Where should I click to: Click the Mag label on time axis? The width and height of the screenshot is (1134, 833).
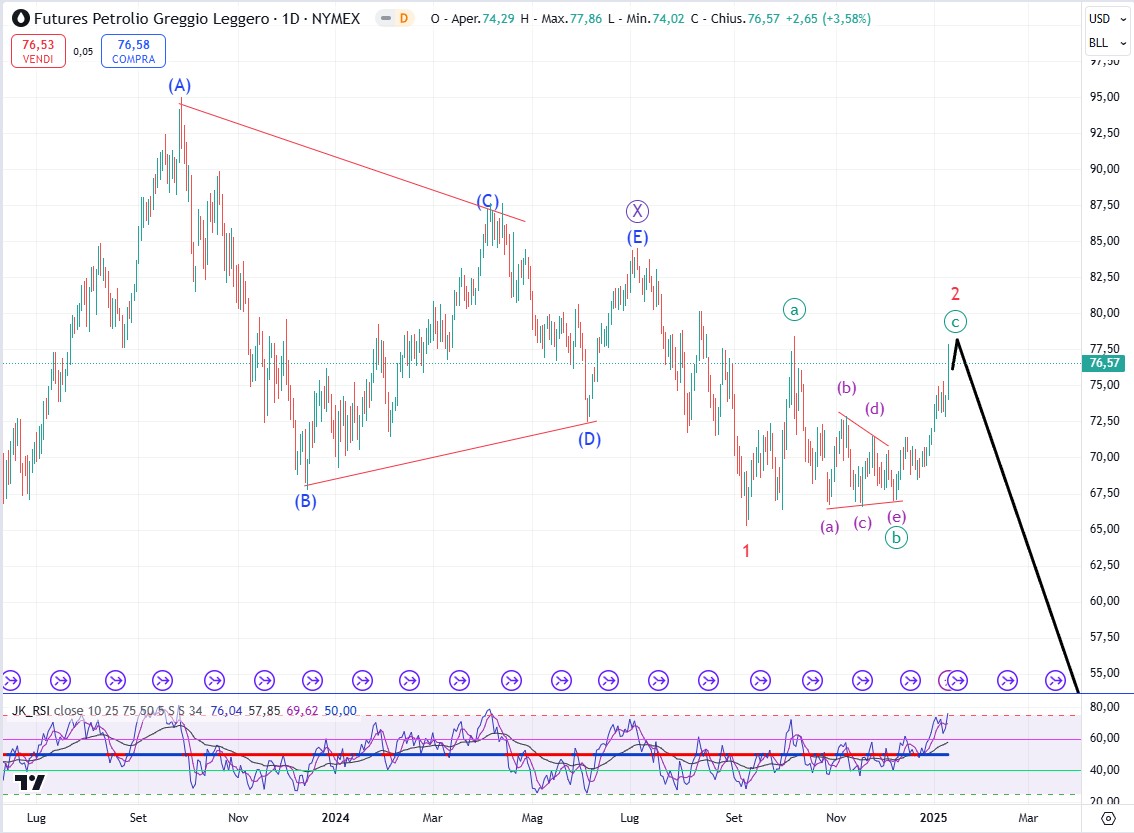pos(532,818)
